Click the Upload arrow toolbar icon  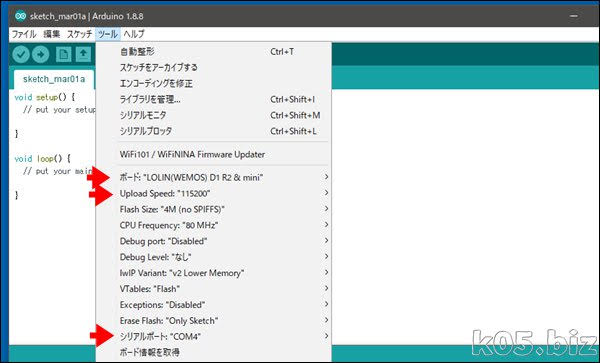tap(41, 54)
